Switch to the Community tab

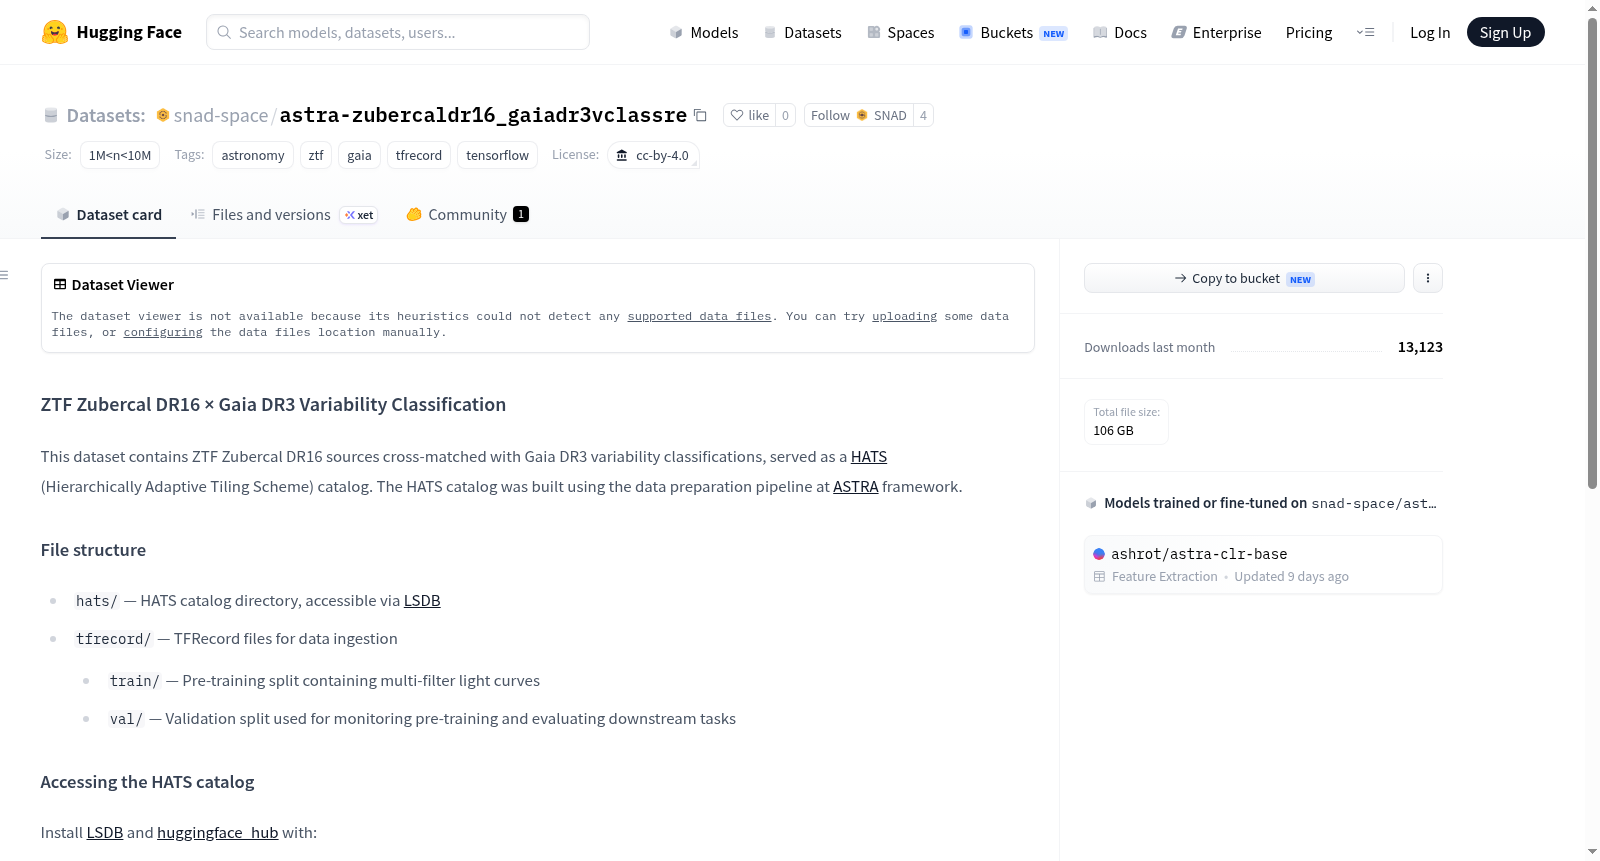coord(467,214)
